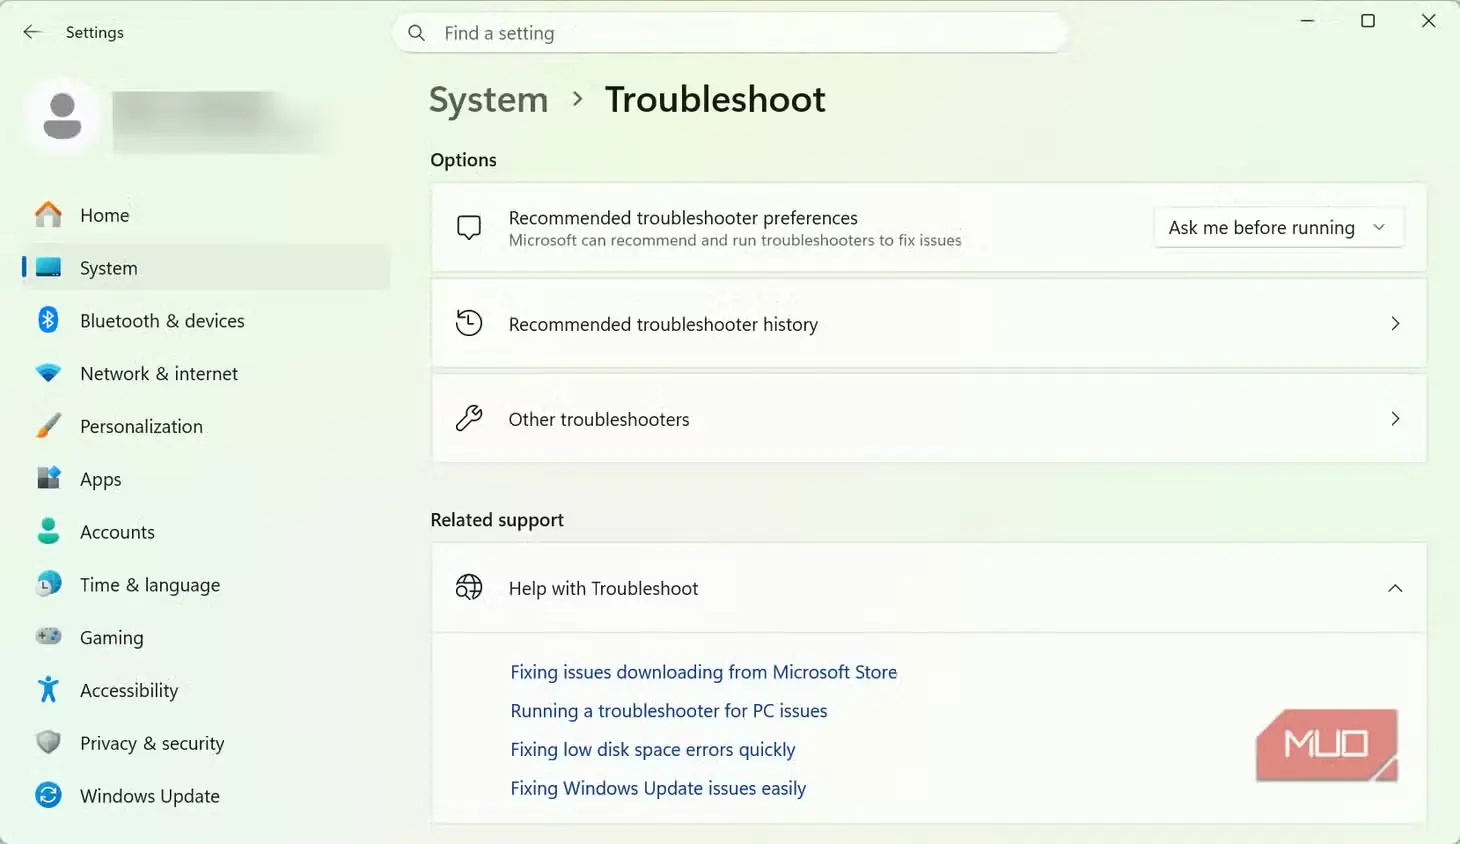
Task: Click Recommended troubleshooter preferences text
Action: pyautogui.click(x=683, y=218)
